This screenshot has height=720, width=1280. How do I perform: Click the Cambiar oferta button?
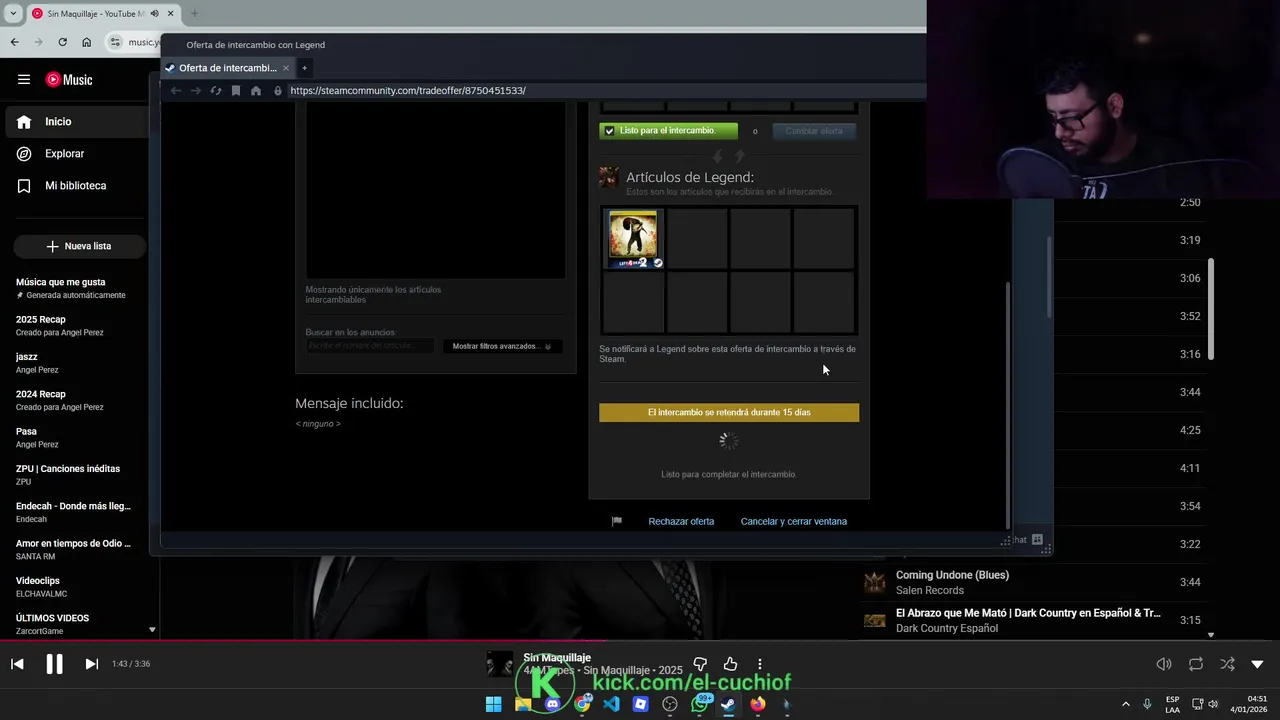[814, 131]
